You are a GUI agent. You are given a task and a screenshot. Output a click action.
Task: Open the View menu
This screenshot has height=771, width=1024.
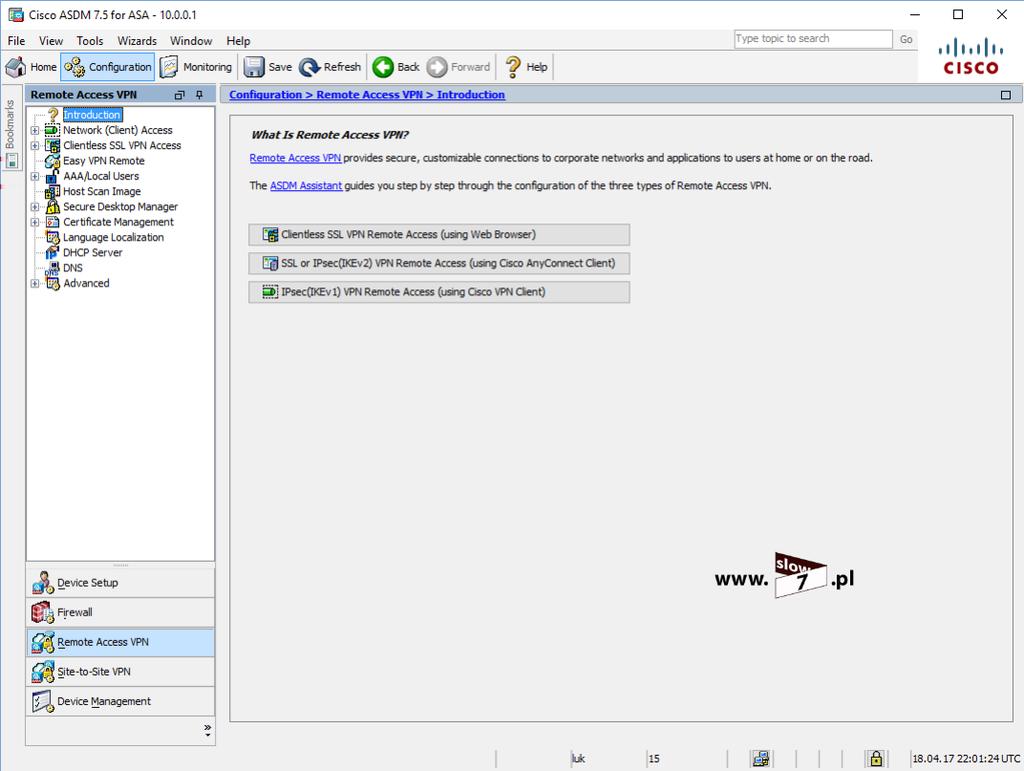(51, 40)
